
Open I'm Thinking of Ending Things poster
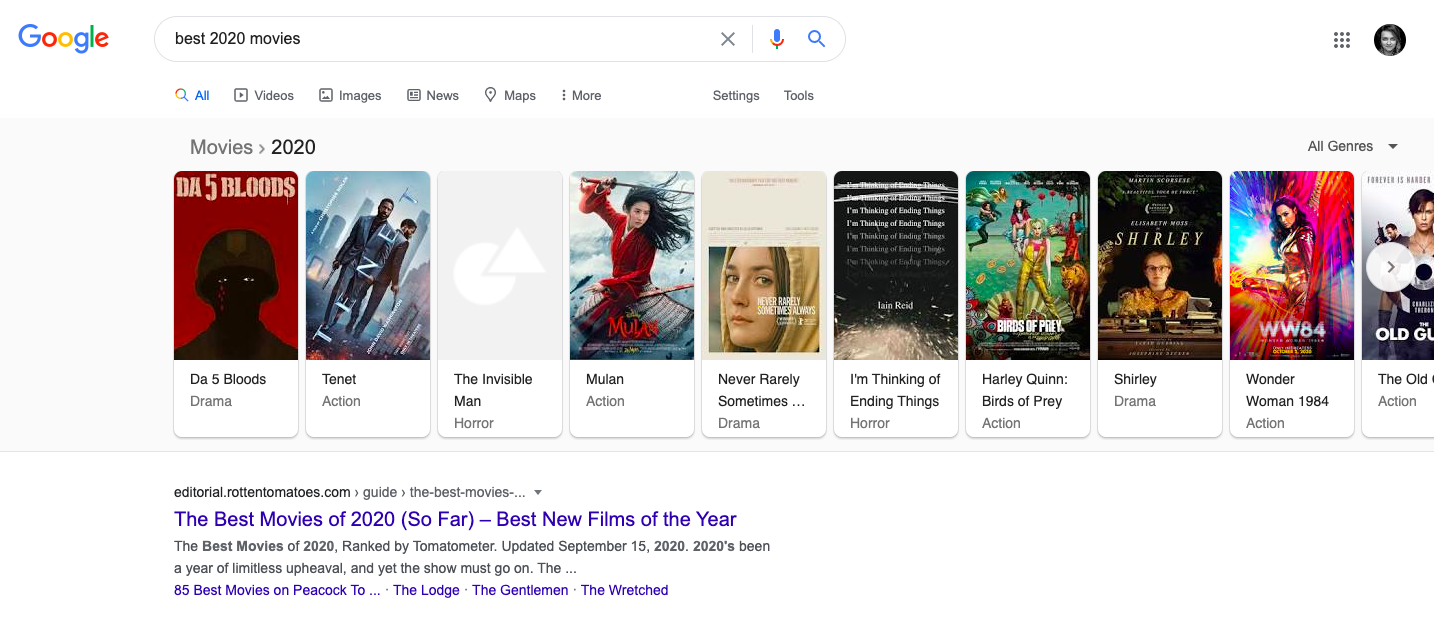(896, 265)
